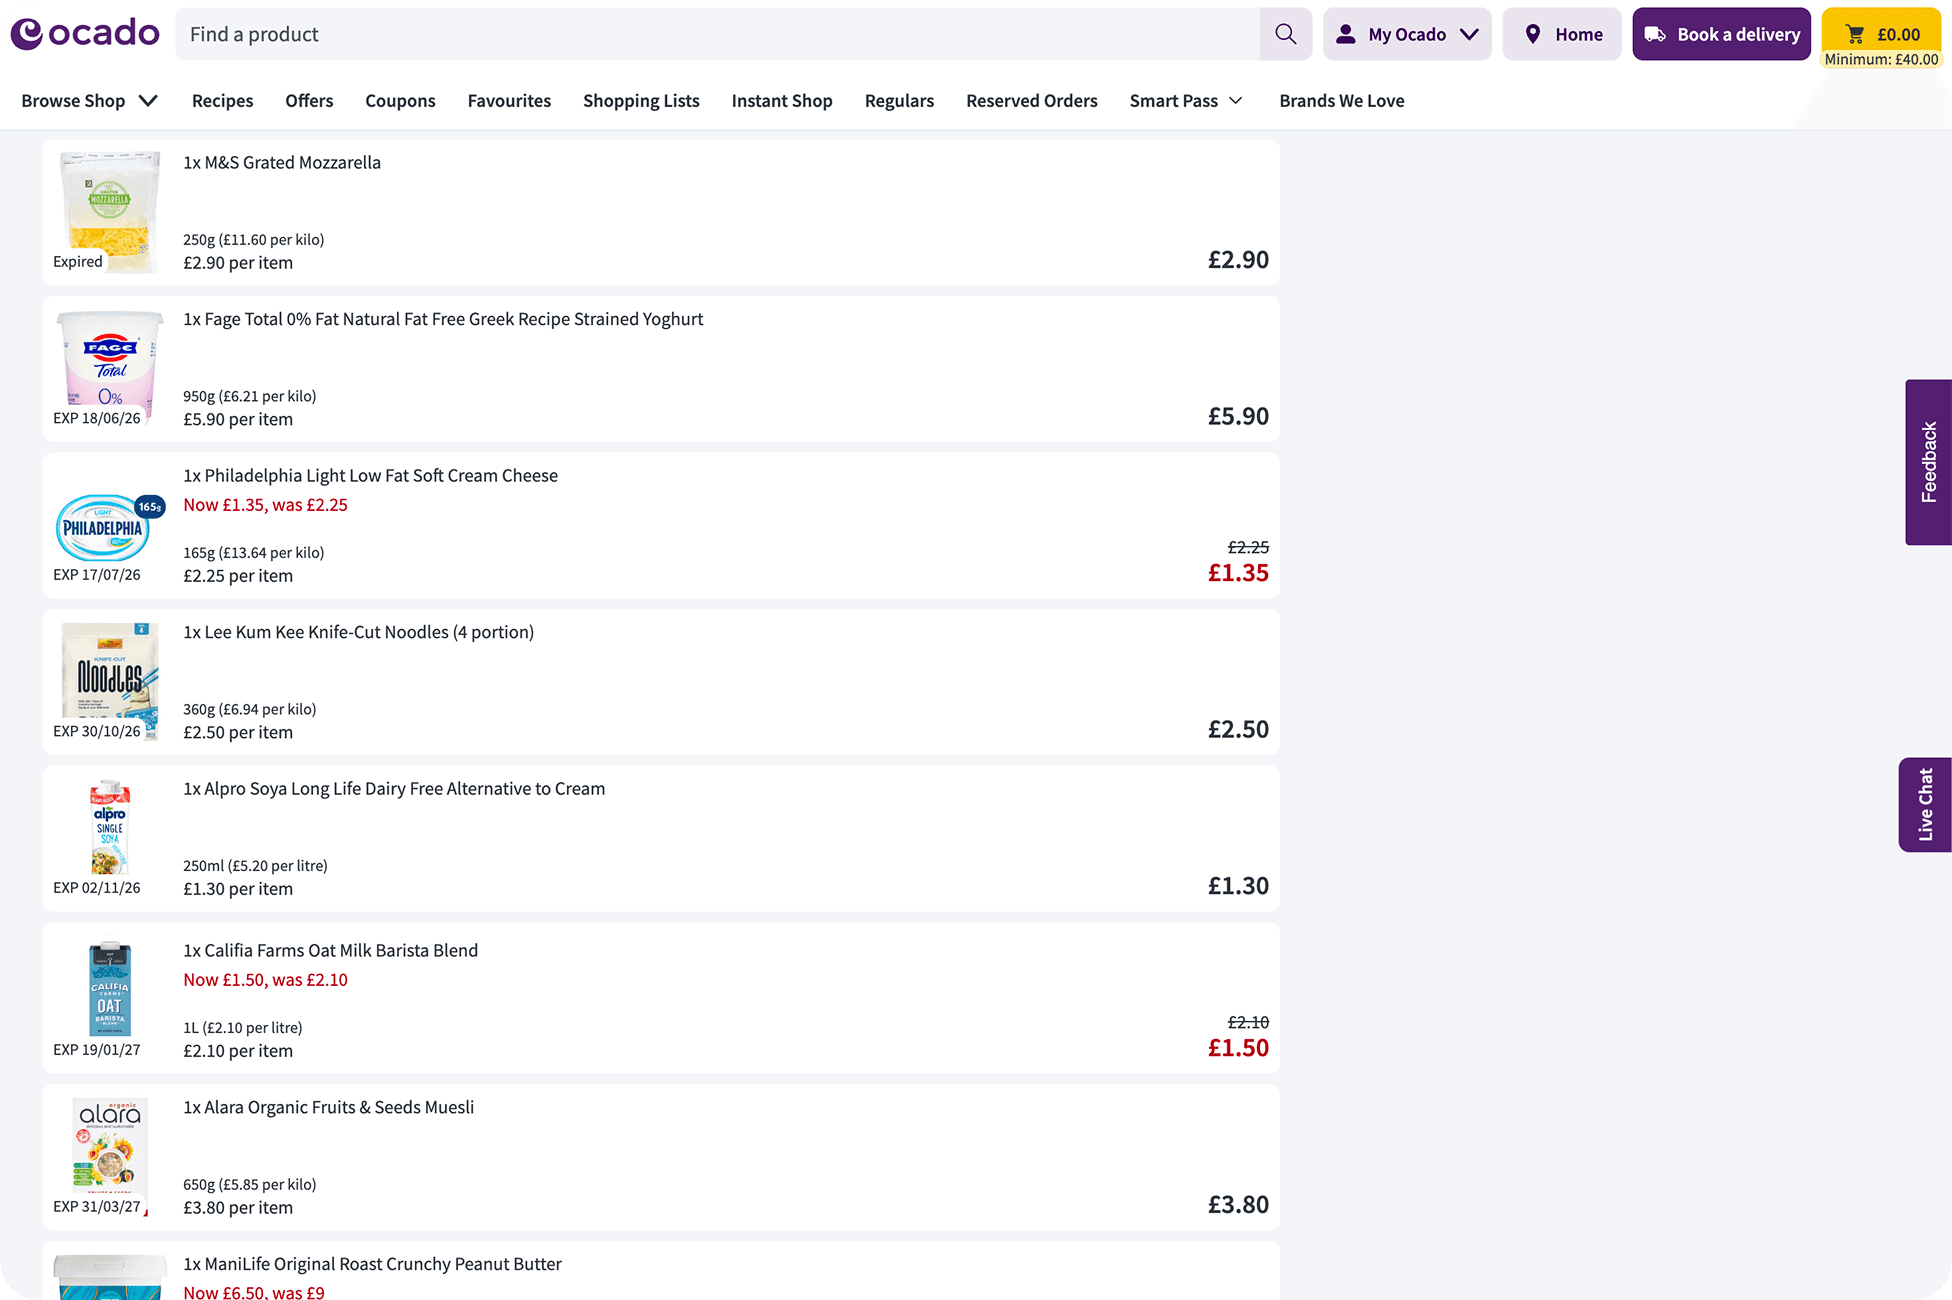
Task: Open ManiLife Crunchy Peanut Butter title
Action: point(372,1264)
